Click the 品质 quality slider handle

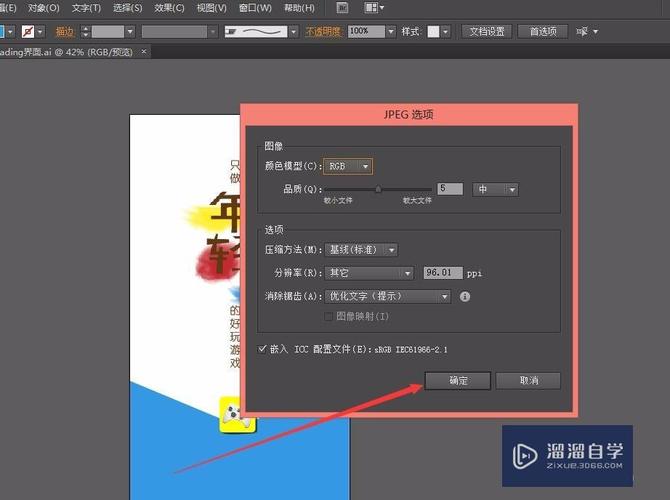(378, 189)
